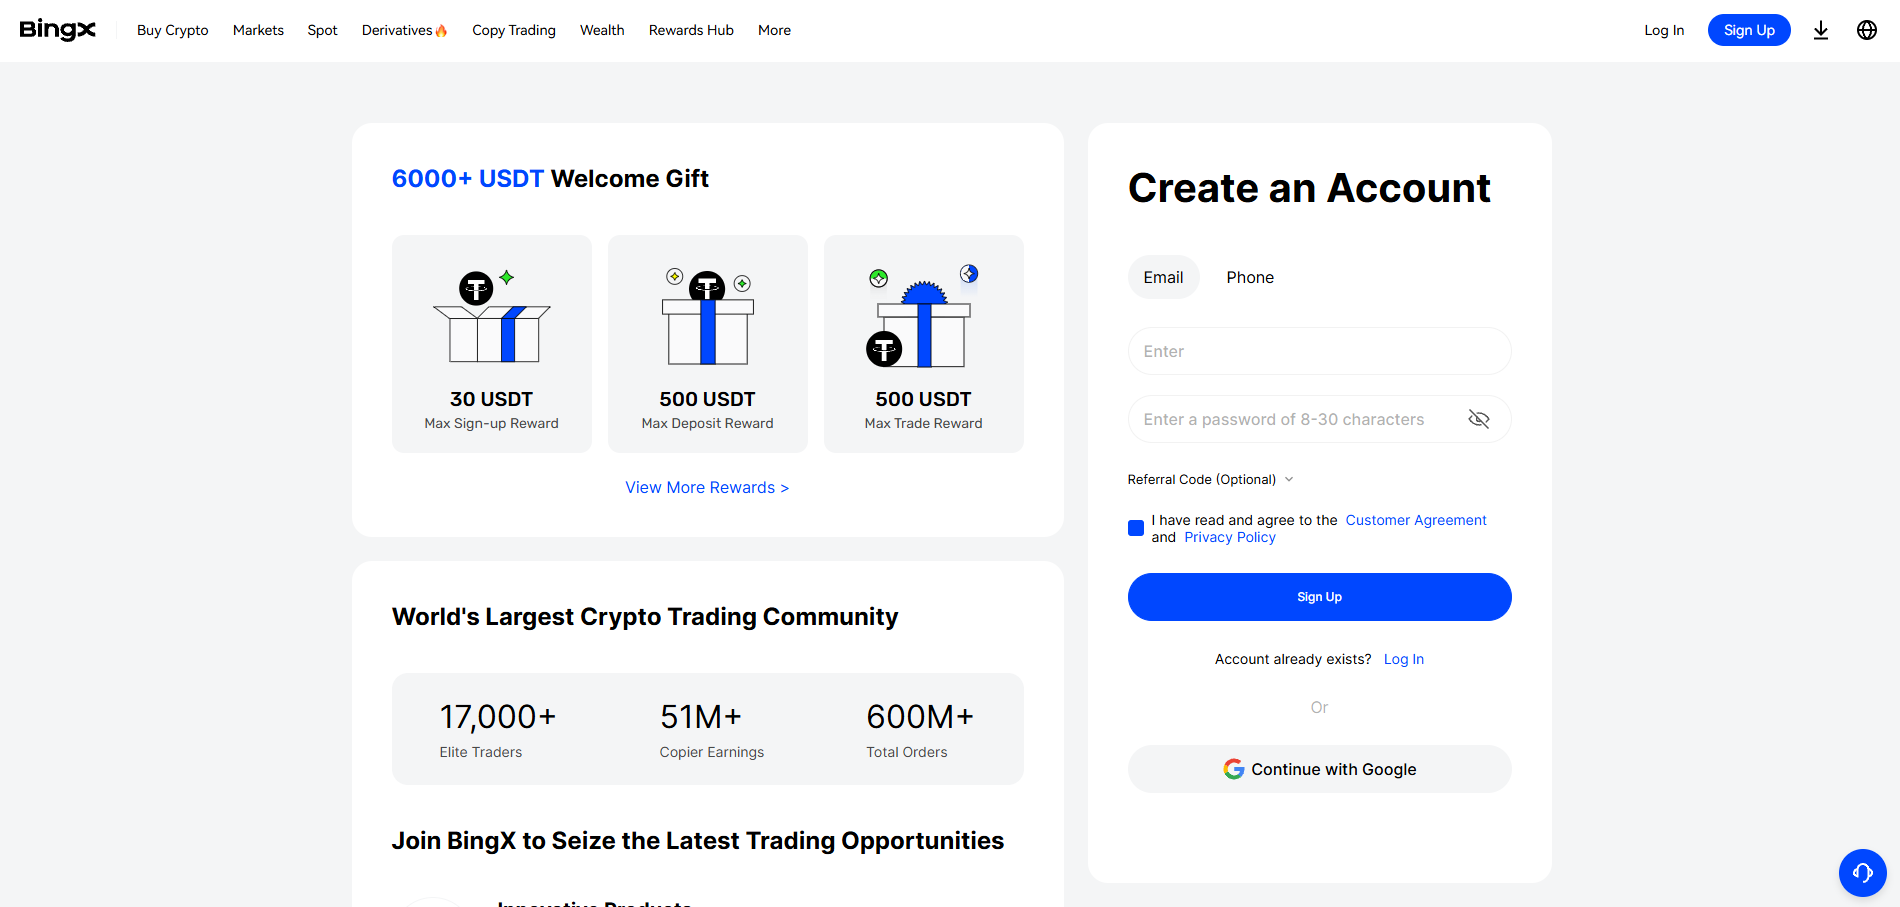Click the 6000+ USDT Welcome Gift heading
The width and height of the screenshot is (1900, 907).
tap(550, 178)
